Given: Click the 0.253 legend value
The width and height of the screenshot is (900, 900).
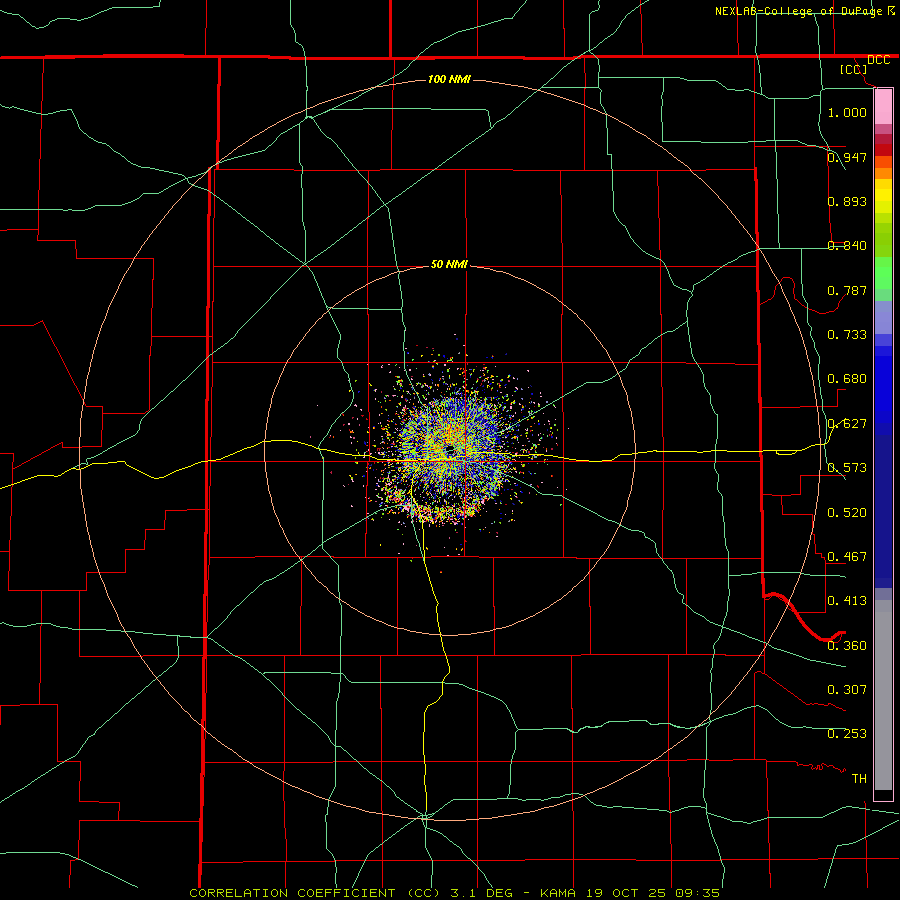Looking at the screenshot, I should [847, 734].
